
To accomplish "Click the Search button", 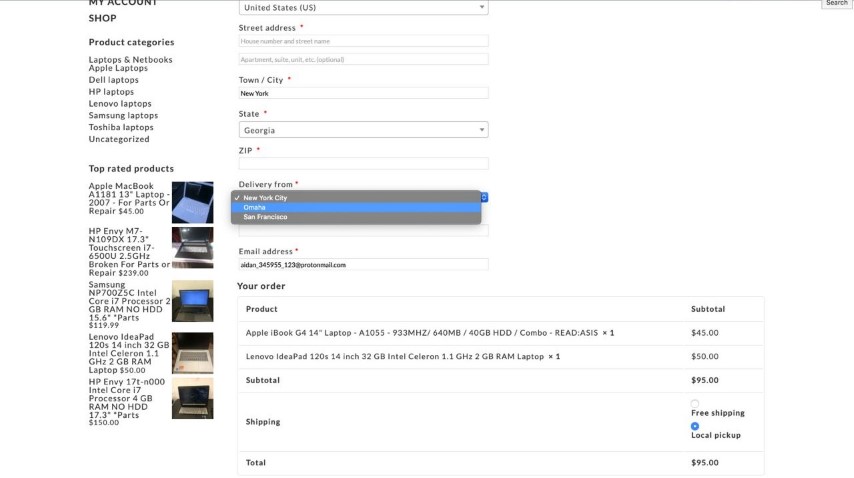I will tap(837, 3).
